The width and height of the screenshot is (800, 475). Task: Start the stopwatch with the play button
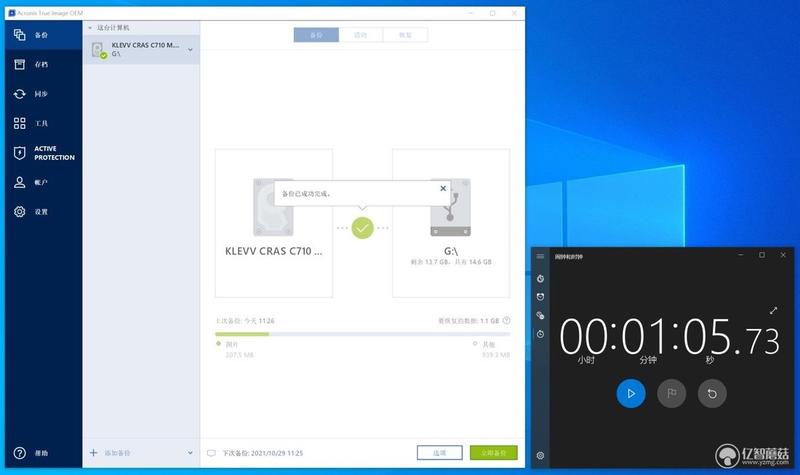631,393
